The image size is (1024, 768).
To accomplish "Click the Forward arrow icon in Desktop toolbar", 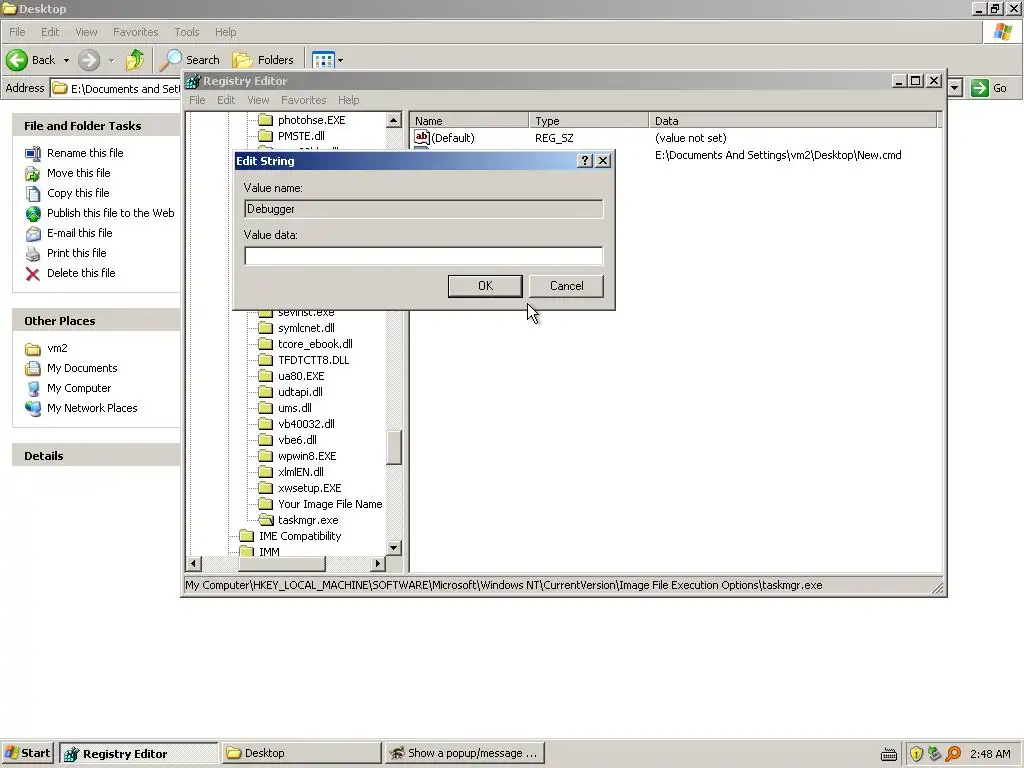I will point(89,60).
